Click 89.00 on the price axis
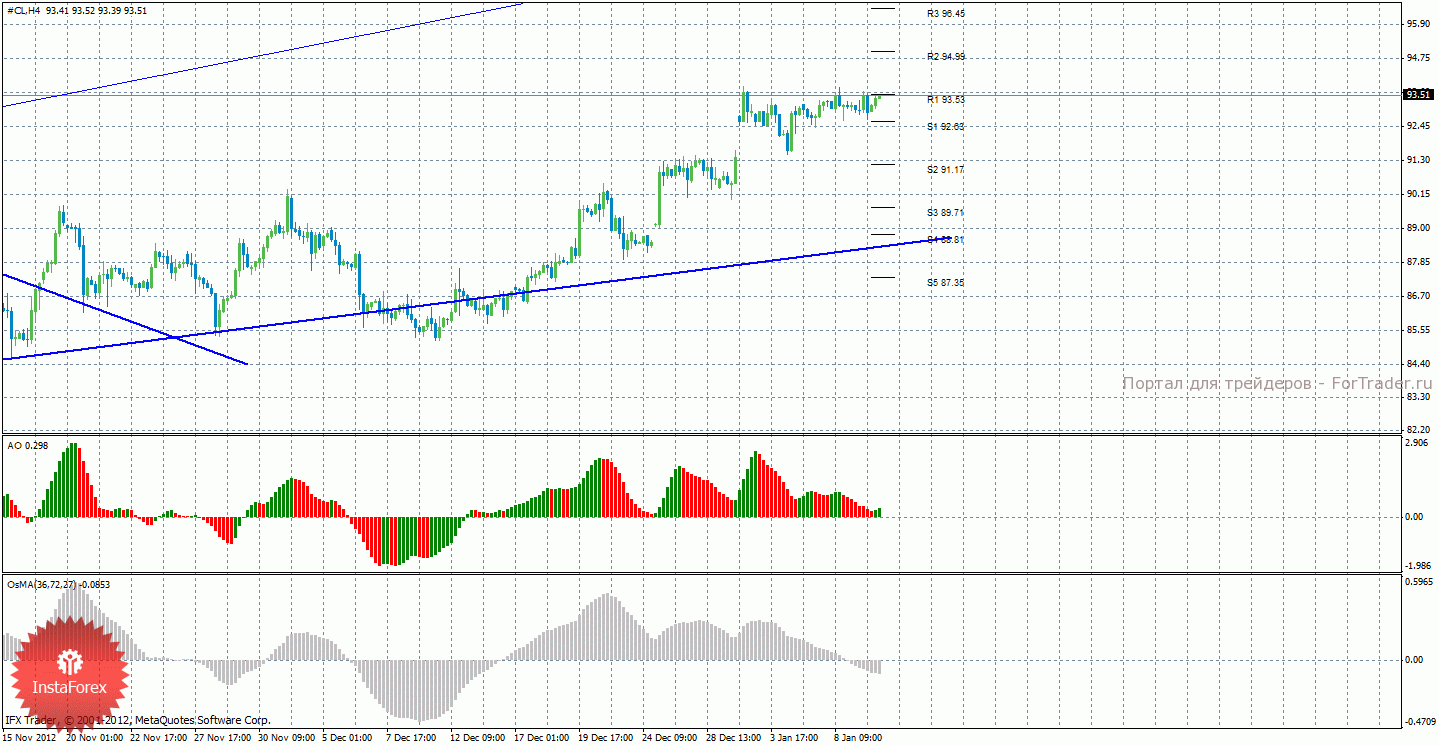Screen dimensions: 1439x745 tap(1419, 228)
